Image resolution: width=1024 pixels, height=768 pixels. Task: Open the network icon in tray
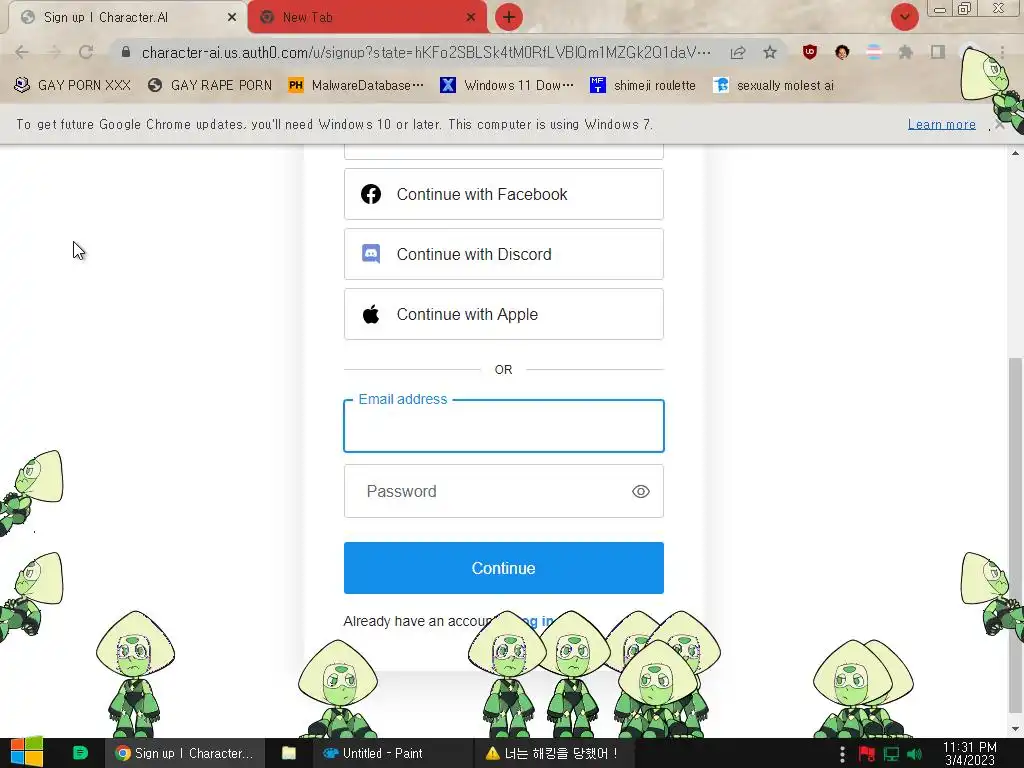click(891, 754)
